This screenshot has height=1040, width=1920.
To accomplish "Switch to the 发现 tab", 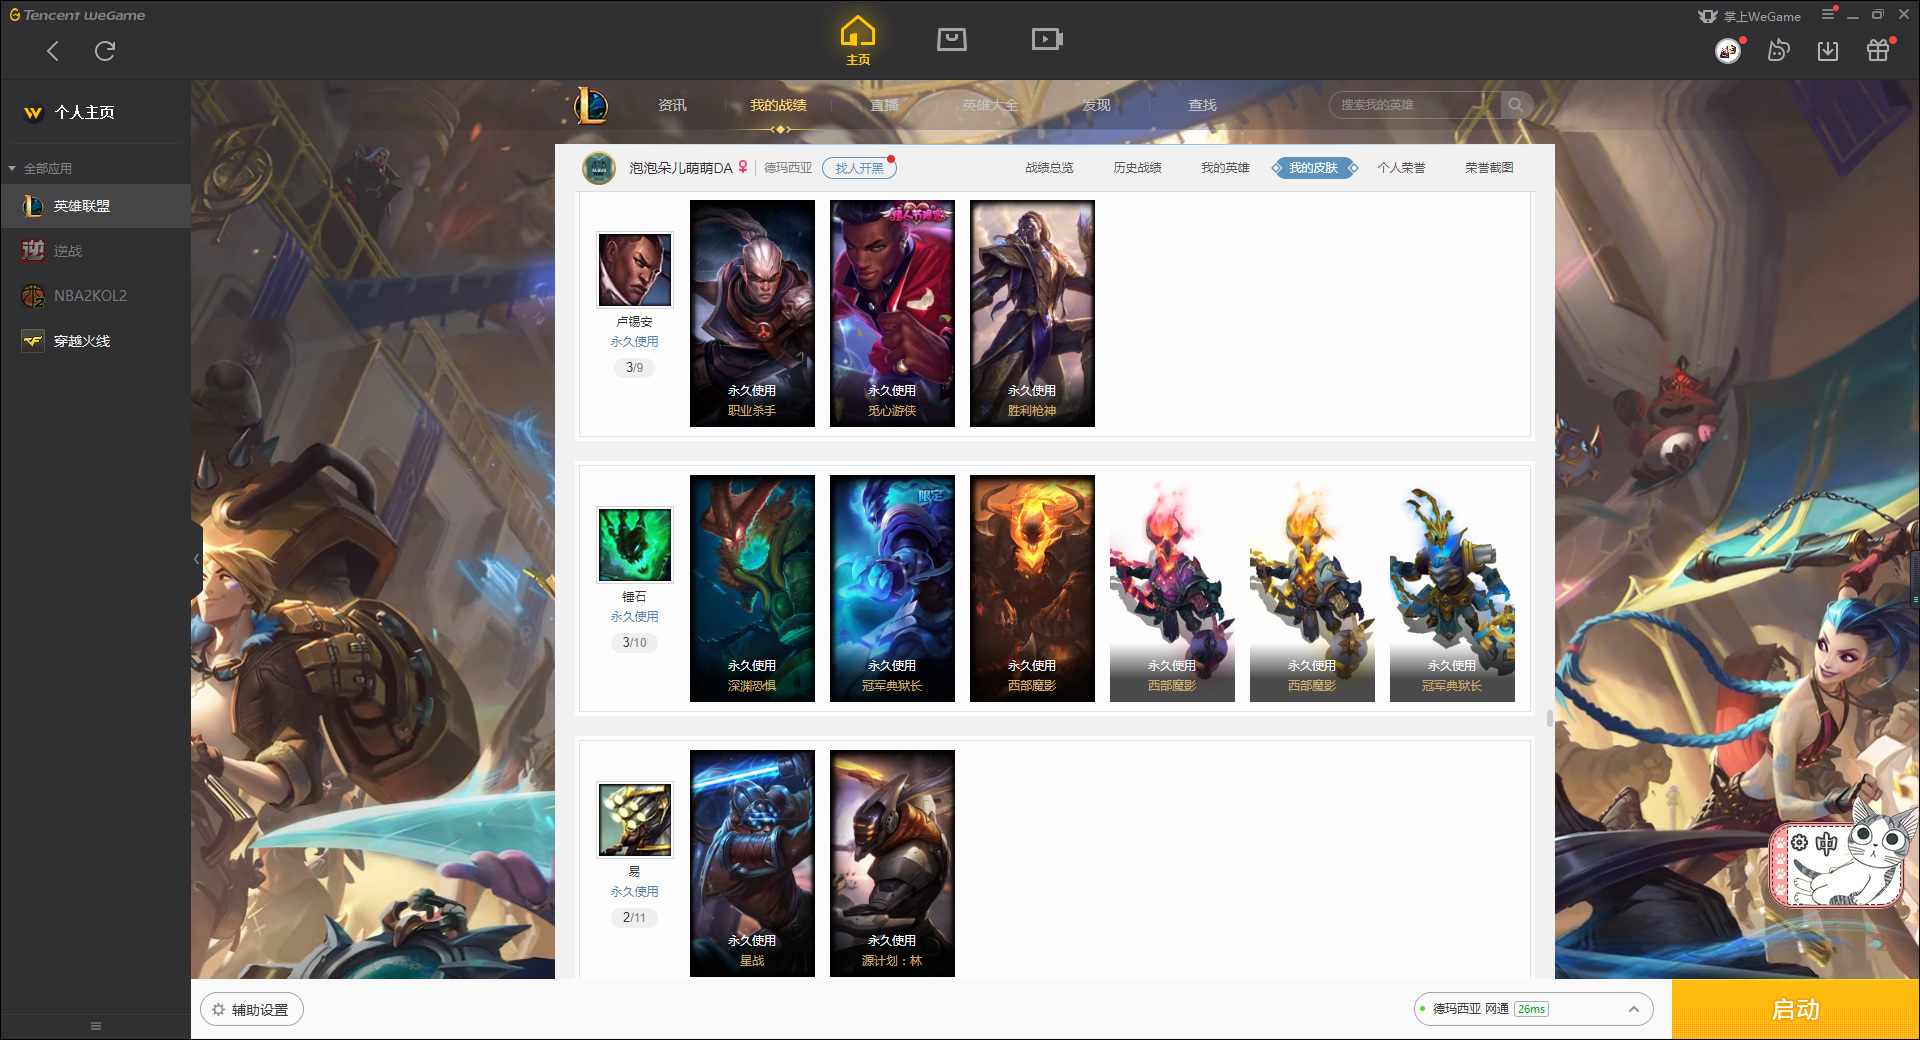I will click(x=1097, y=105).
